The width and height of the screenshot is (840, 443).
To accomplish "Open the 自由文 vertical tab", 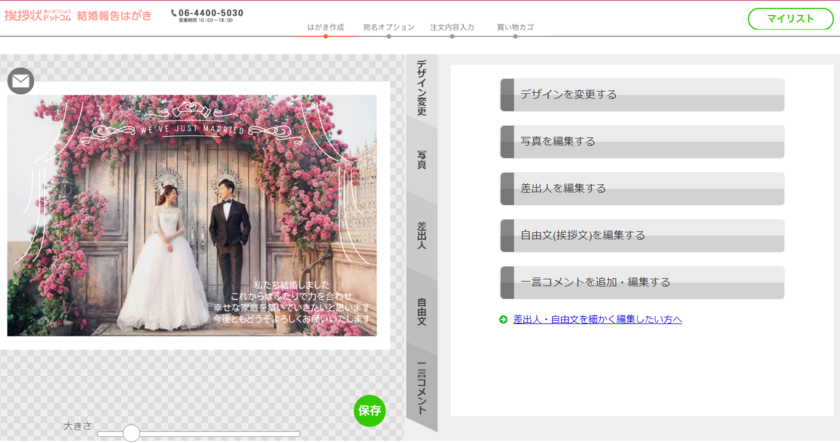I will coord(422,311).
